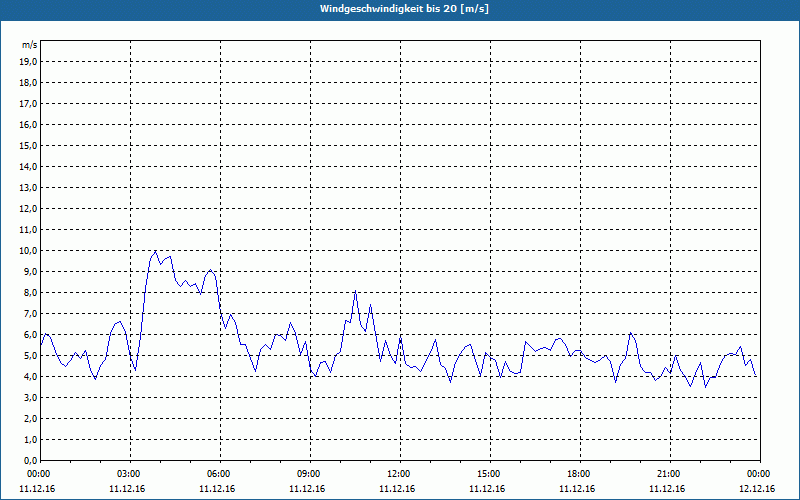Pick the '14,0' y-axis label
800x500 pixels.
click(x=28, y=166)
